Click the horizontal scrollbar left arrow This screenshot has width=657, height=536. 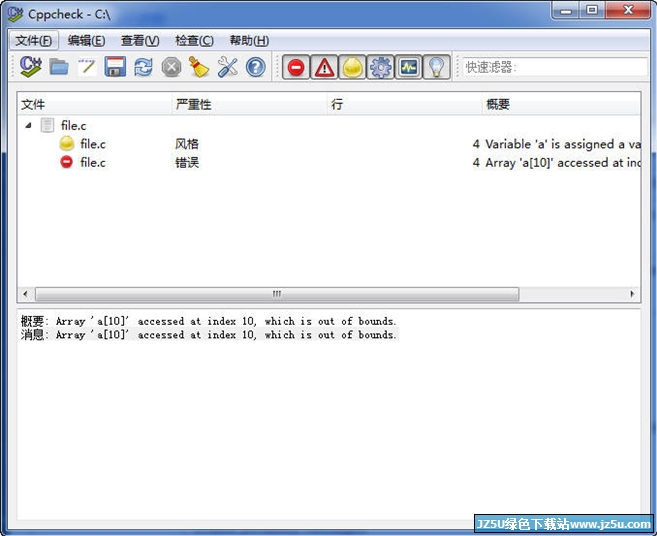(26, 294)
